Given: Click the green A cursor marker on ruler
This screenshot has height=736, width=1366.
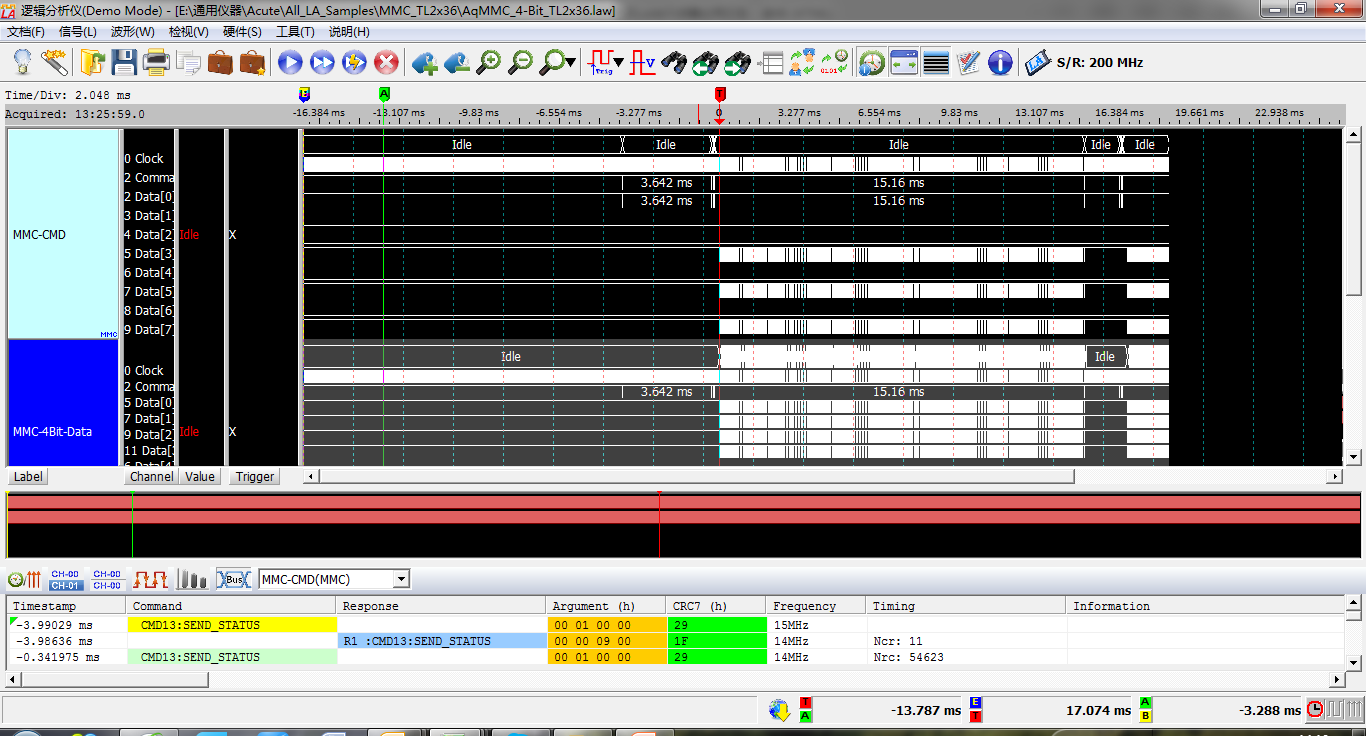Looking at the screenshot, I should click(384, 93).
